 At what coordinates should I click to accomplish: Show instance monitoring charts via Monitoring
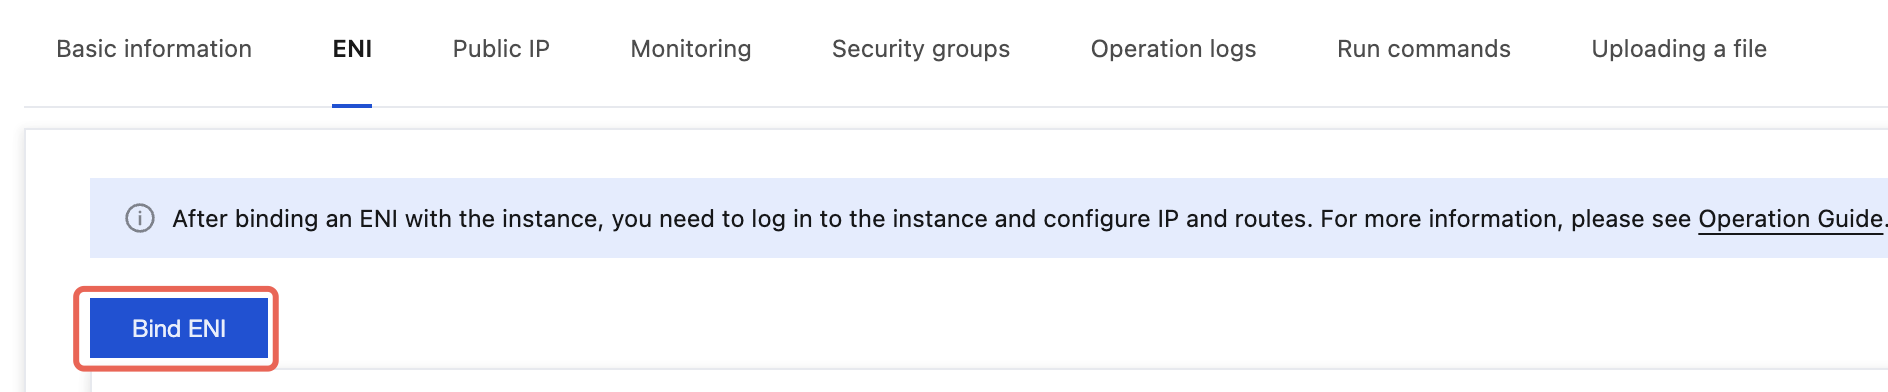(x=691, y=49)
